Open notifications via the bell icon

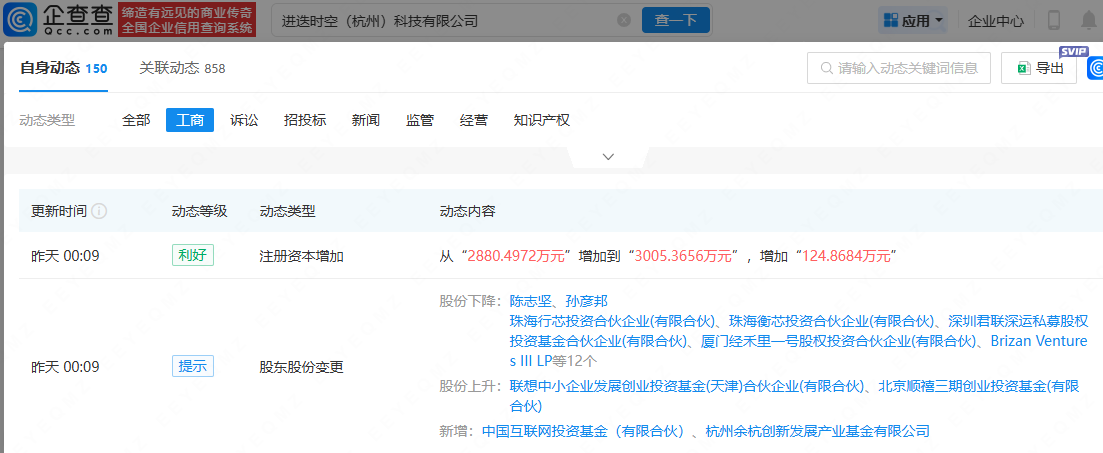1088,20
